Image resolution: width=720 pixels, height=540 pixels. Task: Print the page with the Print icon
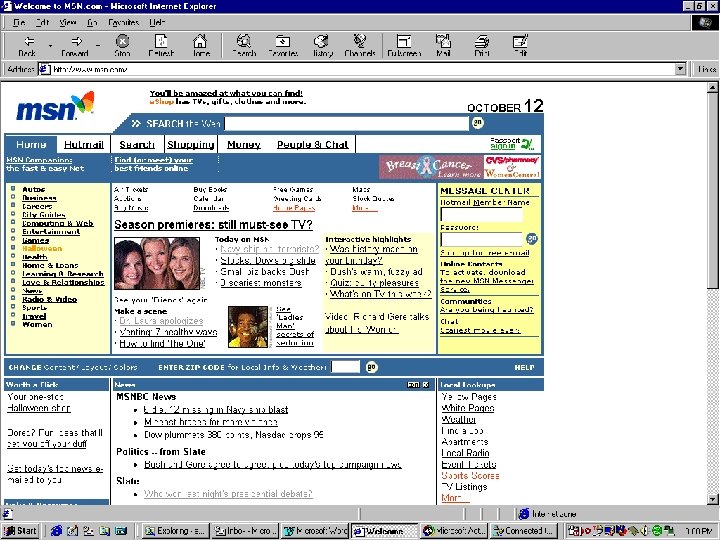point(482,46)
